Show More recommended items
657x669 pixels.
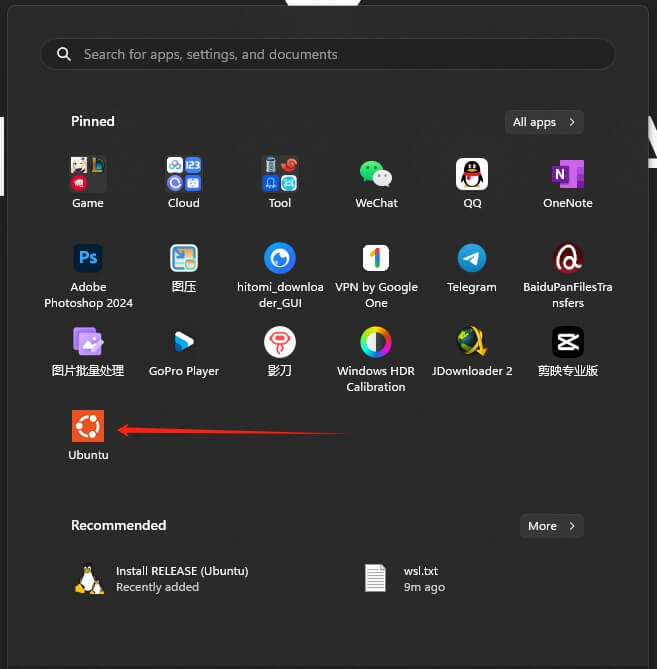tap(552, 526)
